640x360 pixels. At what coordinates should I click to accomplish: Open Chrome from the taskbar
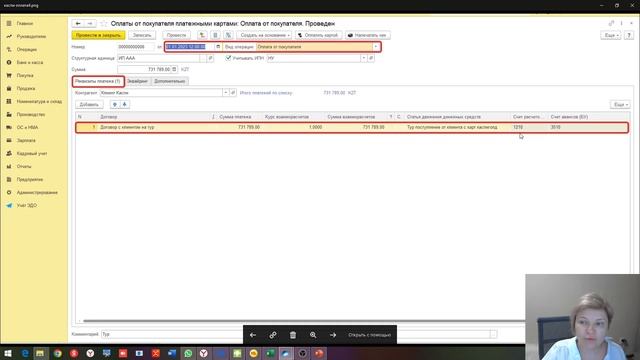pos(58,353)
